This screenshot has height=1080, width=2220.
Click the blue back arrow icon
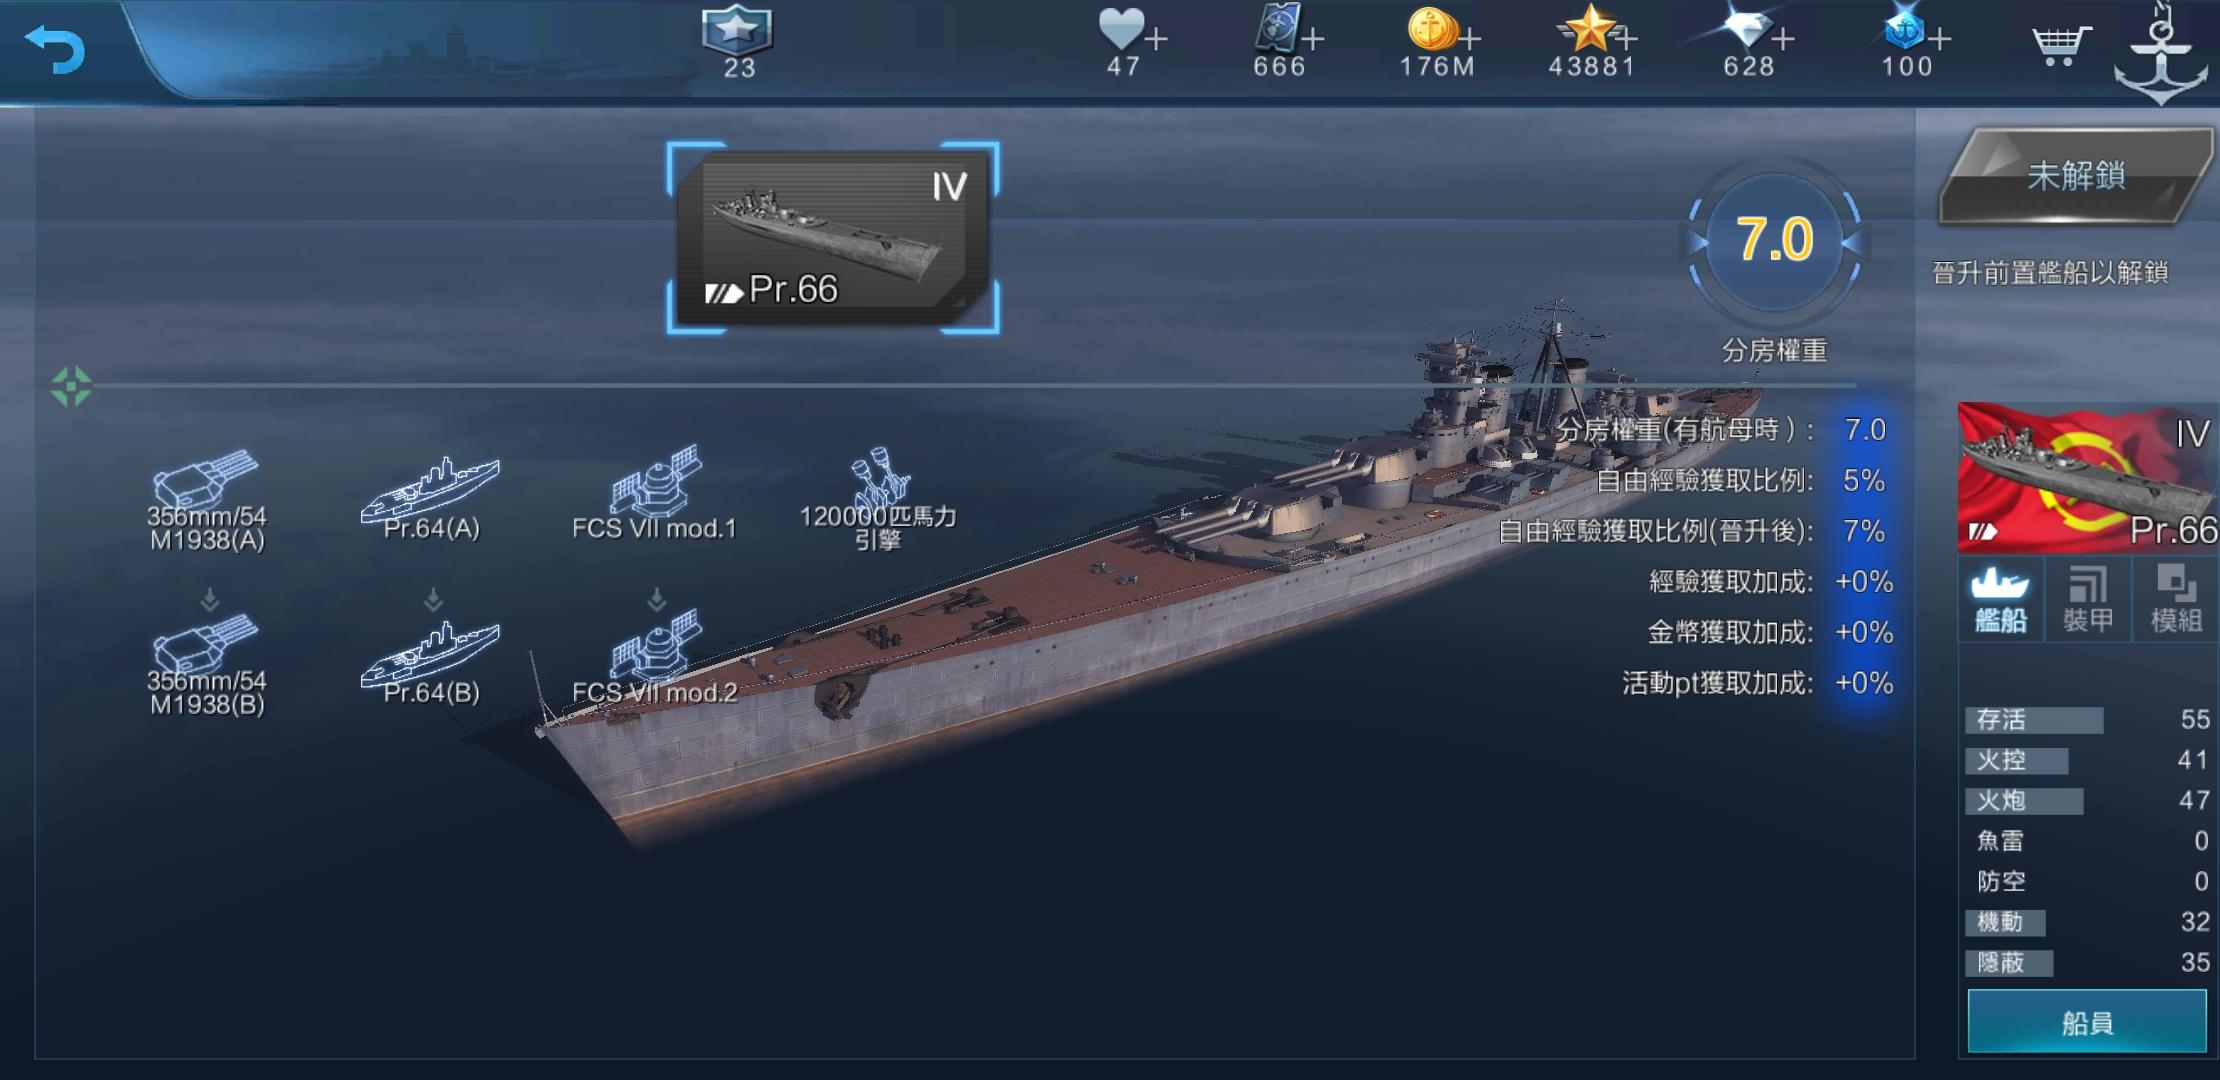coord(55,49)
